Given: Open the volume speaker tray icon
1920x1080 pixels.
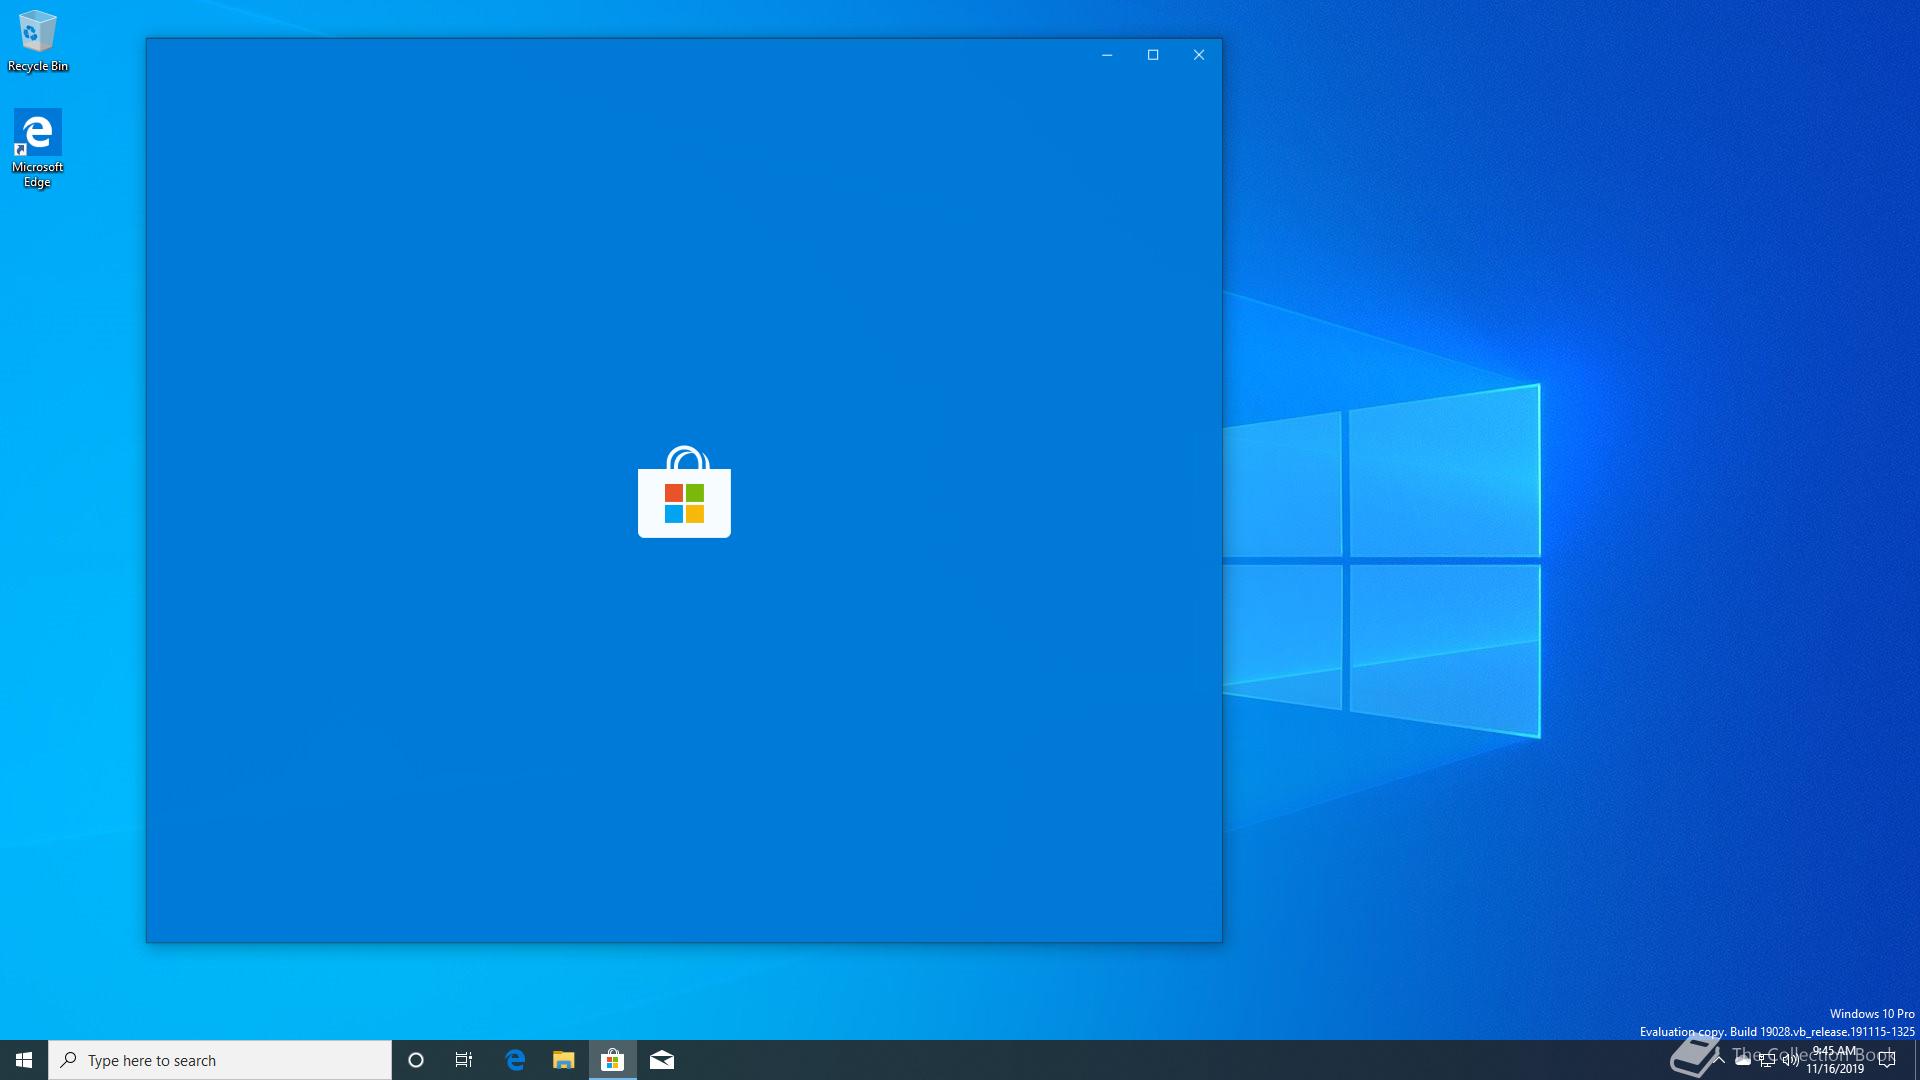Looking at the screenshot, I should (1791, 1060).
